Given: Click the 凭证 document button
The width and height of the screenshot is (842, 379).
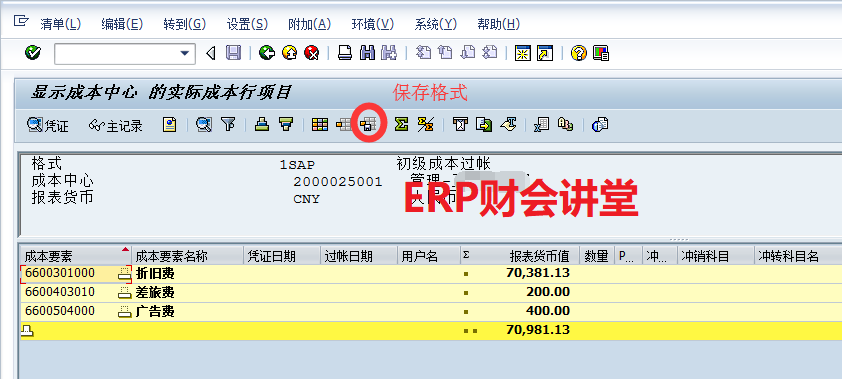Looking at the screenshot, I should click(48, 126).
